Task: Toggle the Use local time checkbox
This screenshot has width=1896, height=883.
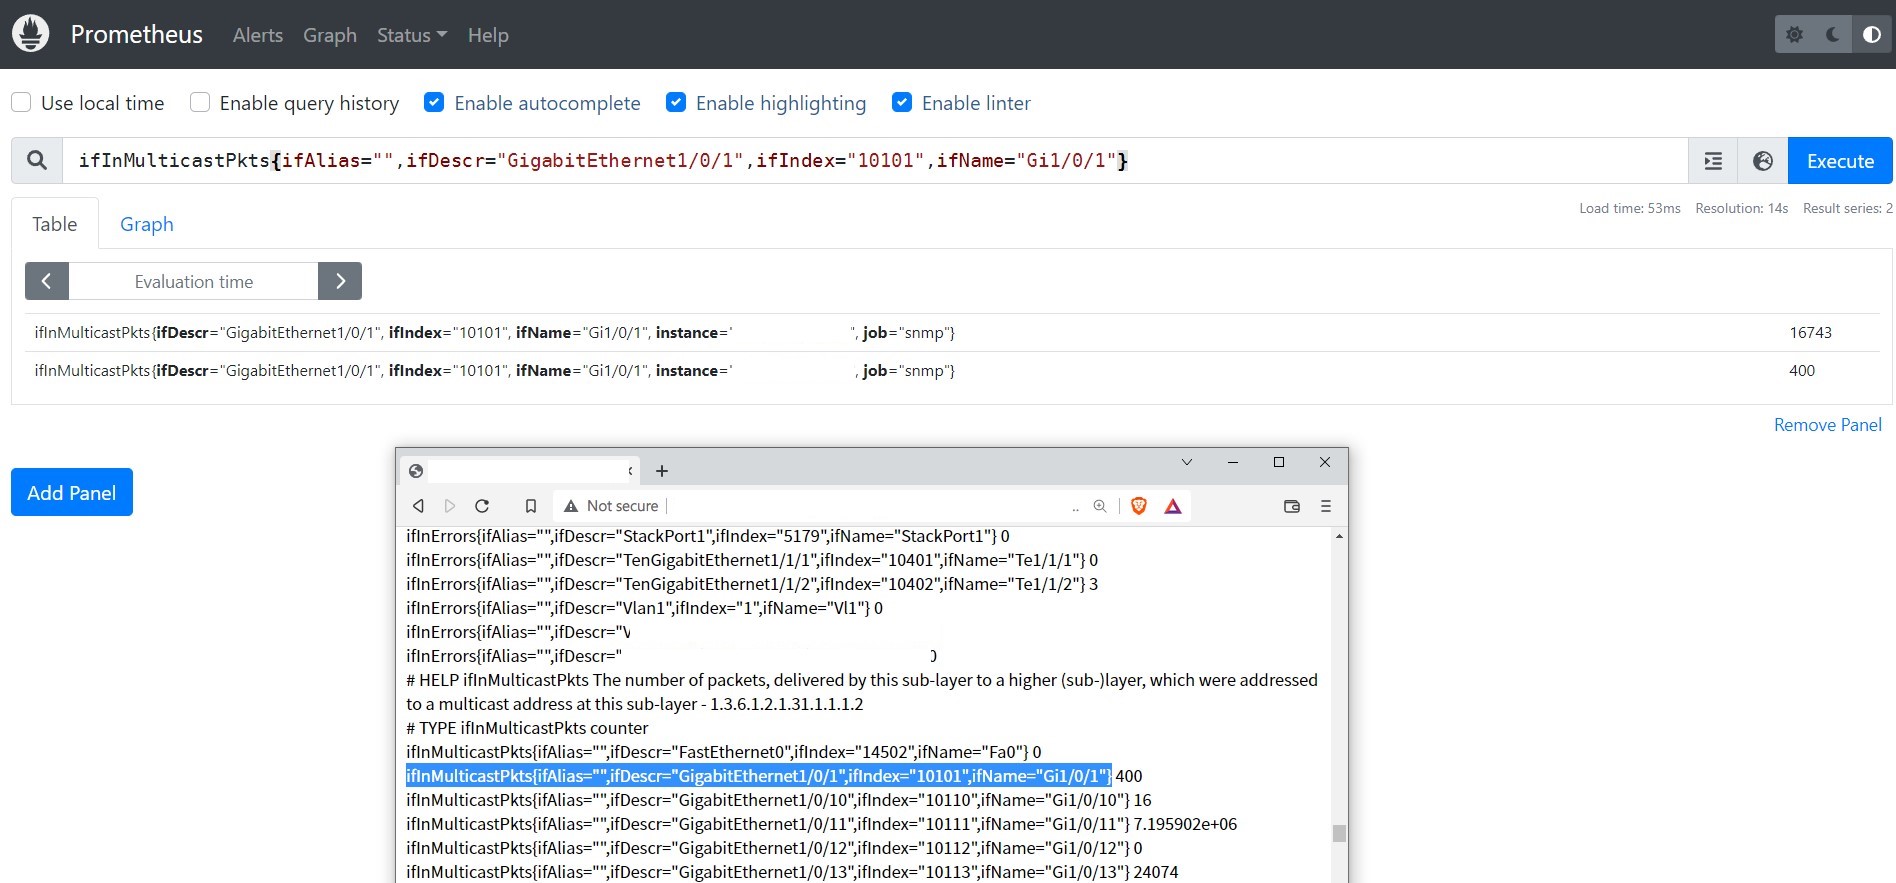Action: tap(21, 102)
